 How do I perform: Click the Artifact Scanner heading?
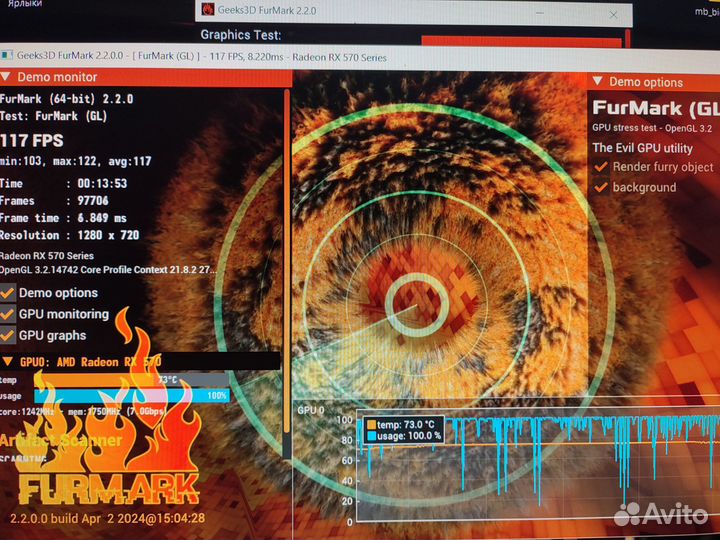point(61,440)
